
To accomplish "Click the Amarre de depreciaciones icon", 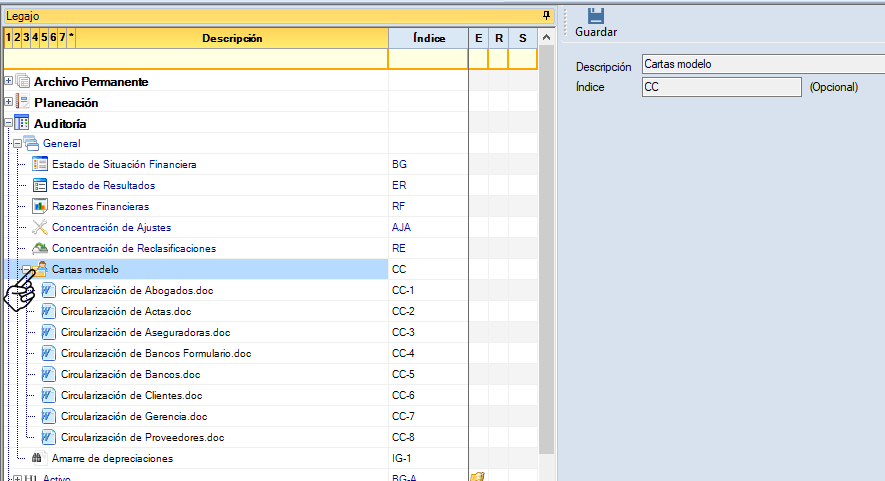I will pyautogui.click(x=39, y=458).
